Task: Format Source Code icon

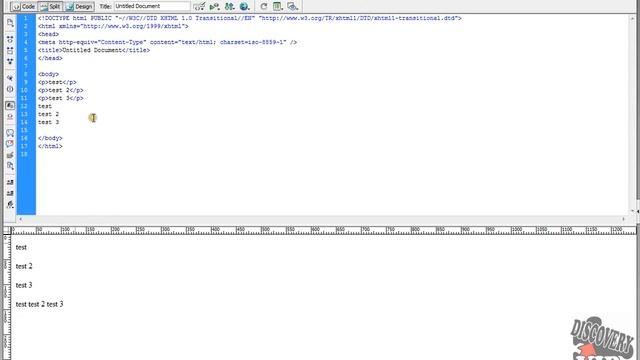Action: (10, 204)
